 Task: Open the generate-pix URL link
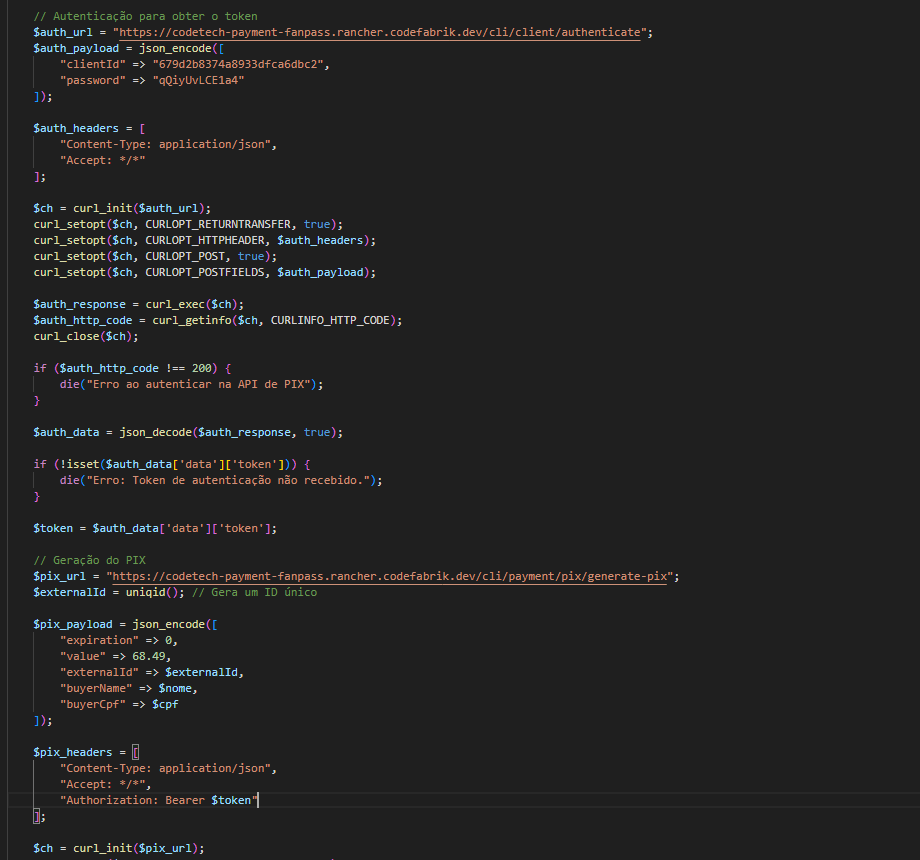390,576
